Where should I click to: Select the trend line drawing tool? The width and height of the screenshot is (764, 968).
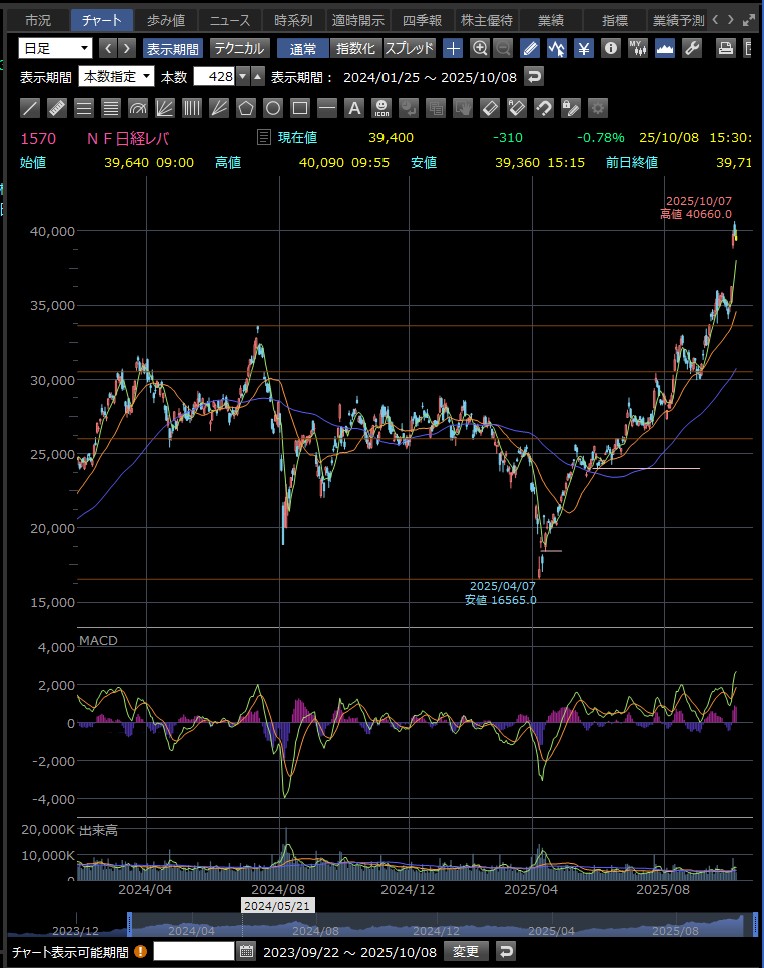pos(31,108)
